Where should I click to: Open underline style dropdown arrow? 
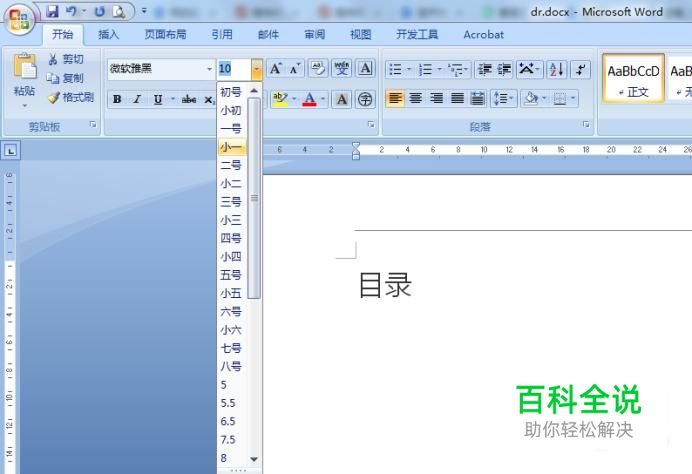[x=173, y=99]
